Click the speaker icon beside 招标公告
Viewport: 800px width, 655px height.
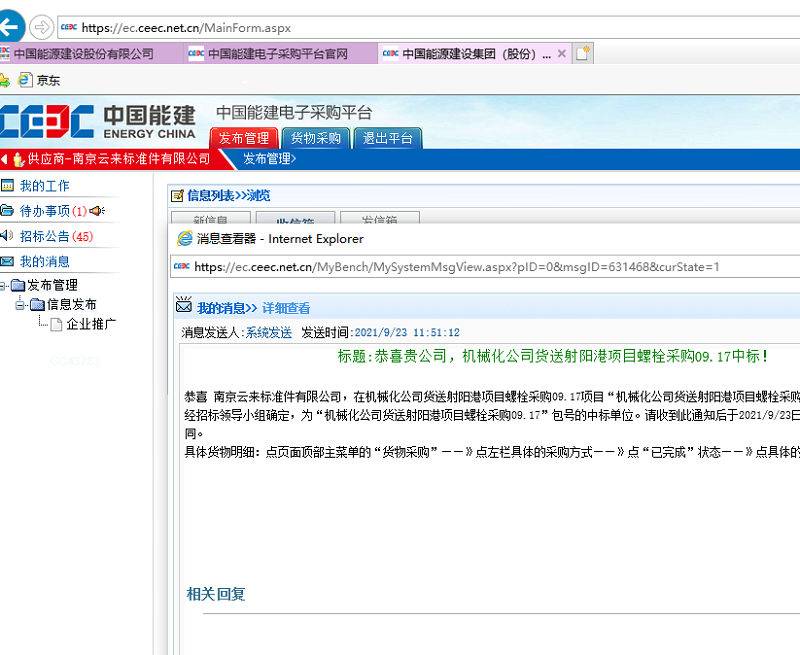point(7,235)
